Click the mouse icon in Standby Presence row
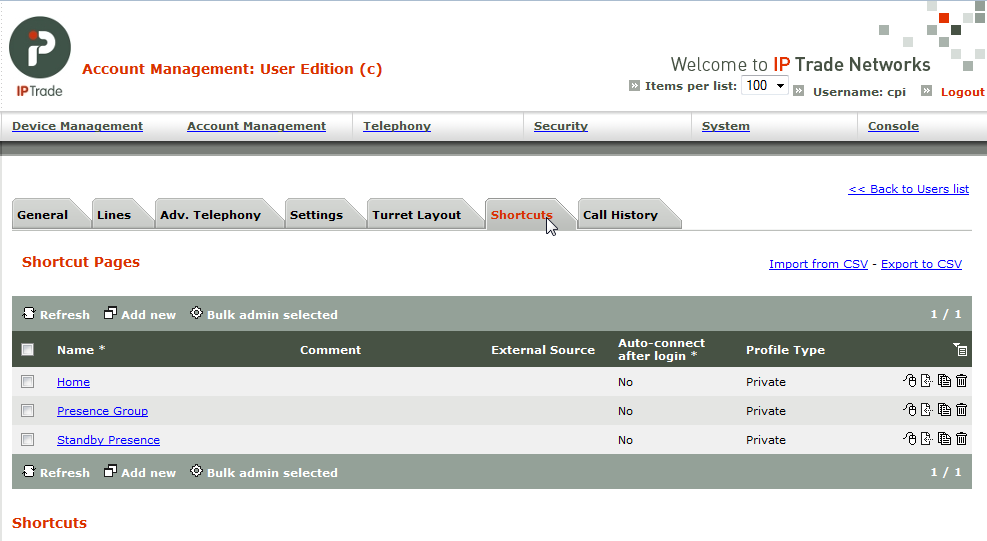The width and height of the screenshot is (987, 541). (909, 439)
